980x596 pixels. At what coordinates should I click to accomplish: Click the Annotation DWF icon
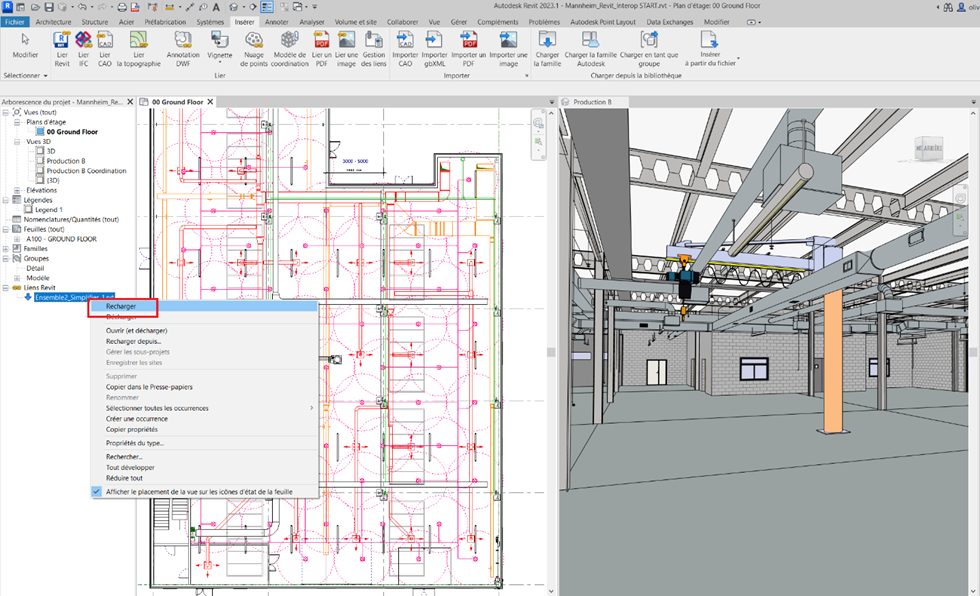pos(183,41)
